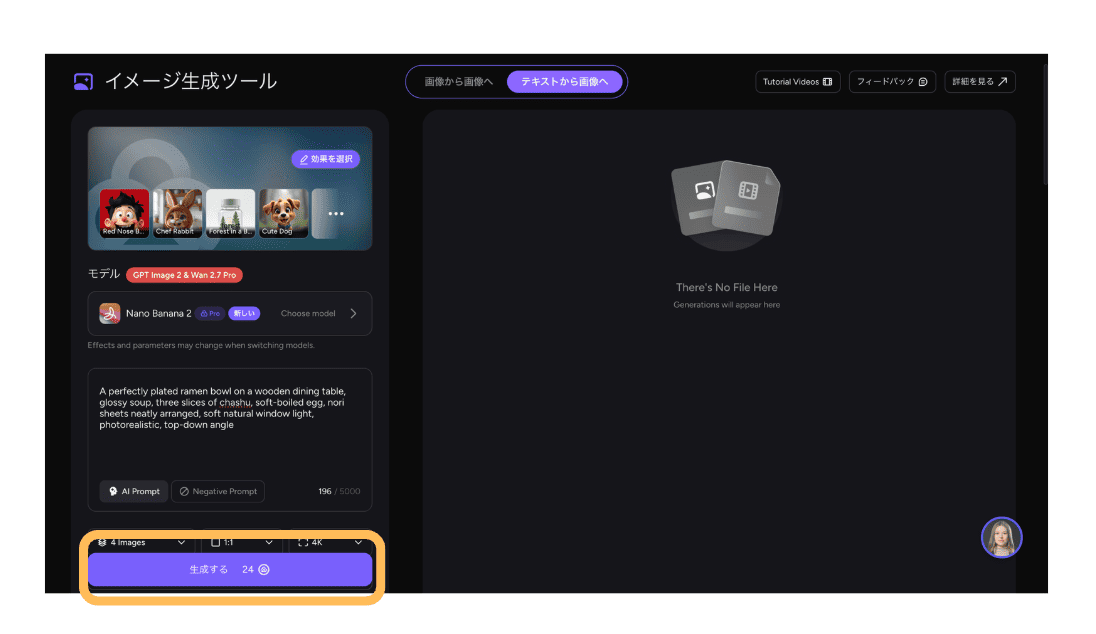Open the フィードバック feedback form

tap(892, 82)
